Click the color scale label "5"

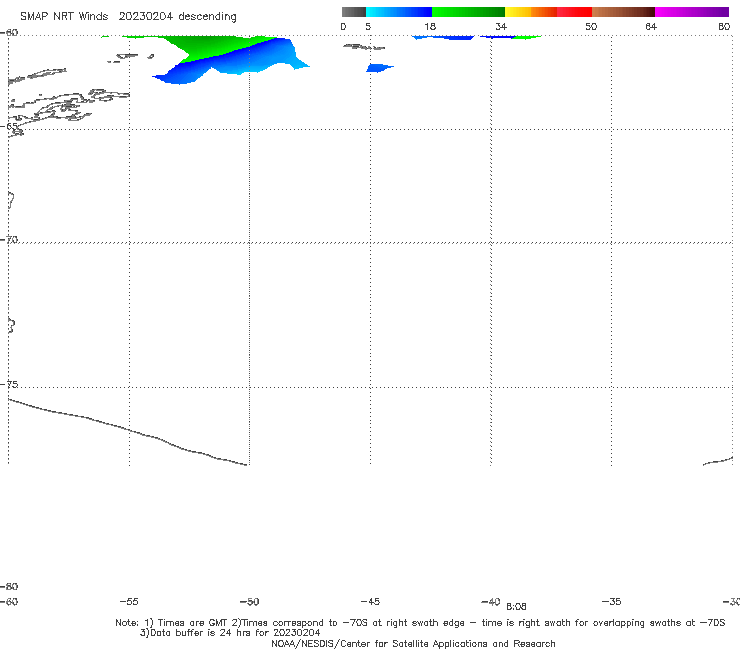368,27
